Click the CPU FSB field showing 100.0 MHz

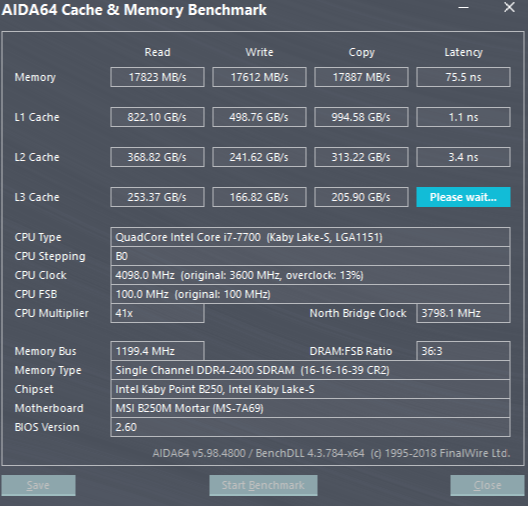310,294
